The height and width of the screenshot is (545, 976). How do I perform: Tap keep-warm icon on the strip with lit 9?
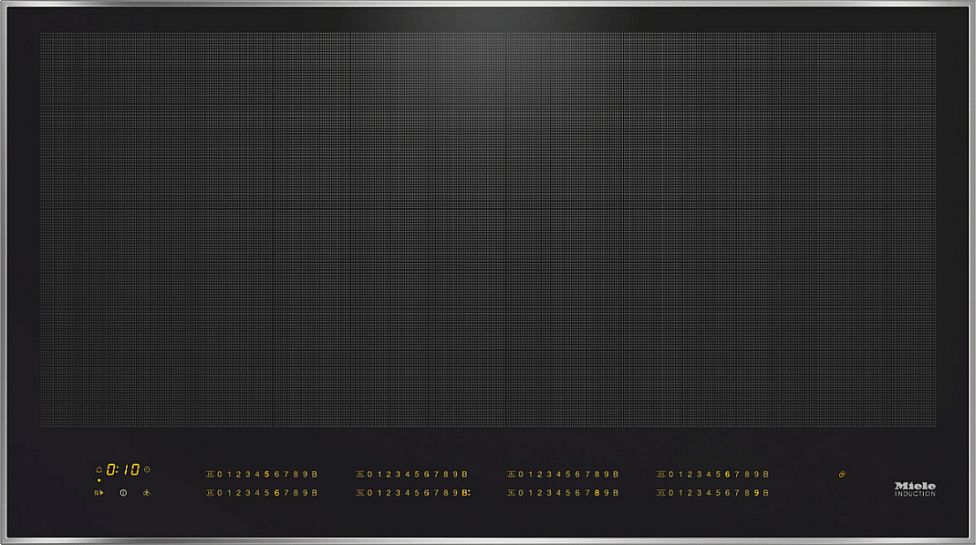tap(661, 493)
